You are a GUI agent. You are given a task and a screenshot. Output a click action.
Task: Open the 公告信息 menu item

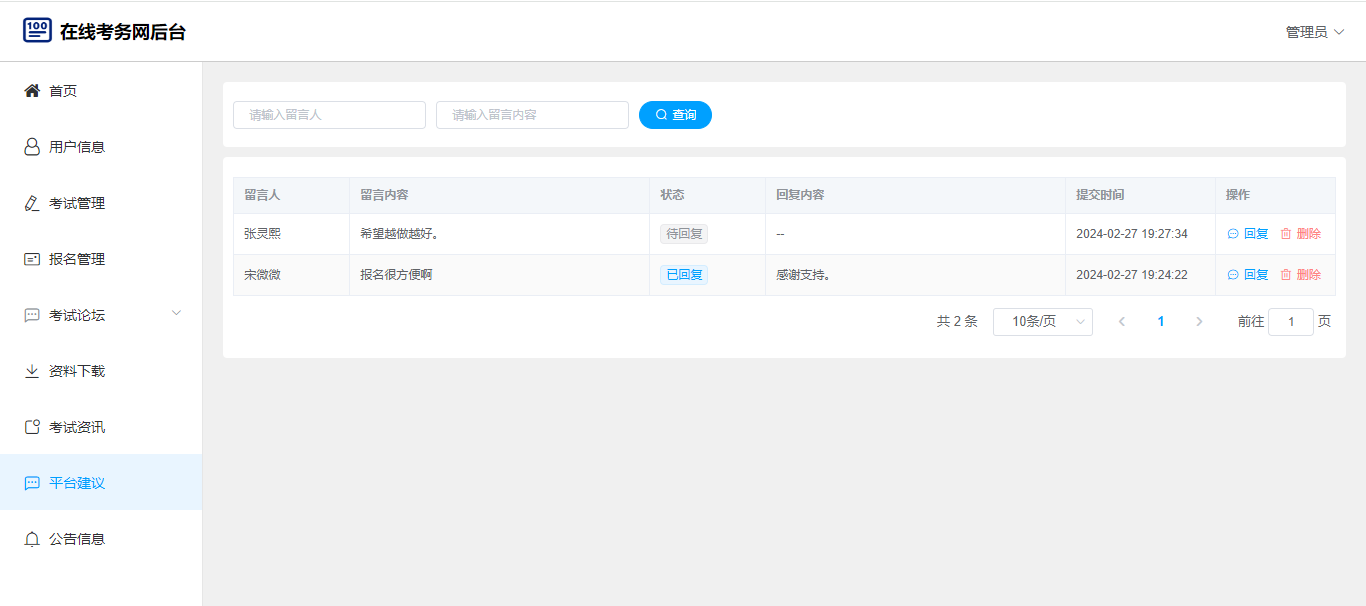coord(77,539)
